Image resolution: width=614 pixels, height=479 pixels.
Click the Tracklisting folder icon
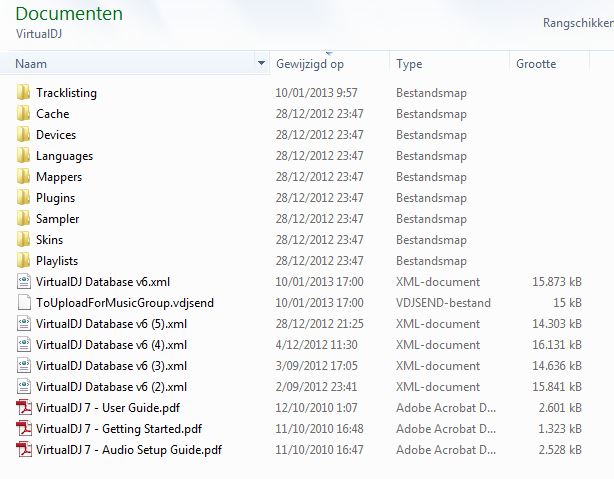[x=23, y=92]
